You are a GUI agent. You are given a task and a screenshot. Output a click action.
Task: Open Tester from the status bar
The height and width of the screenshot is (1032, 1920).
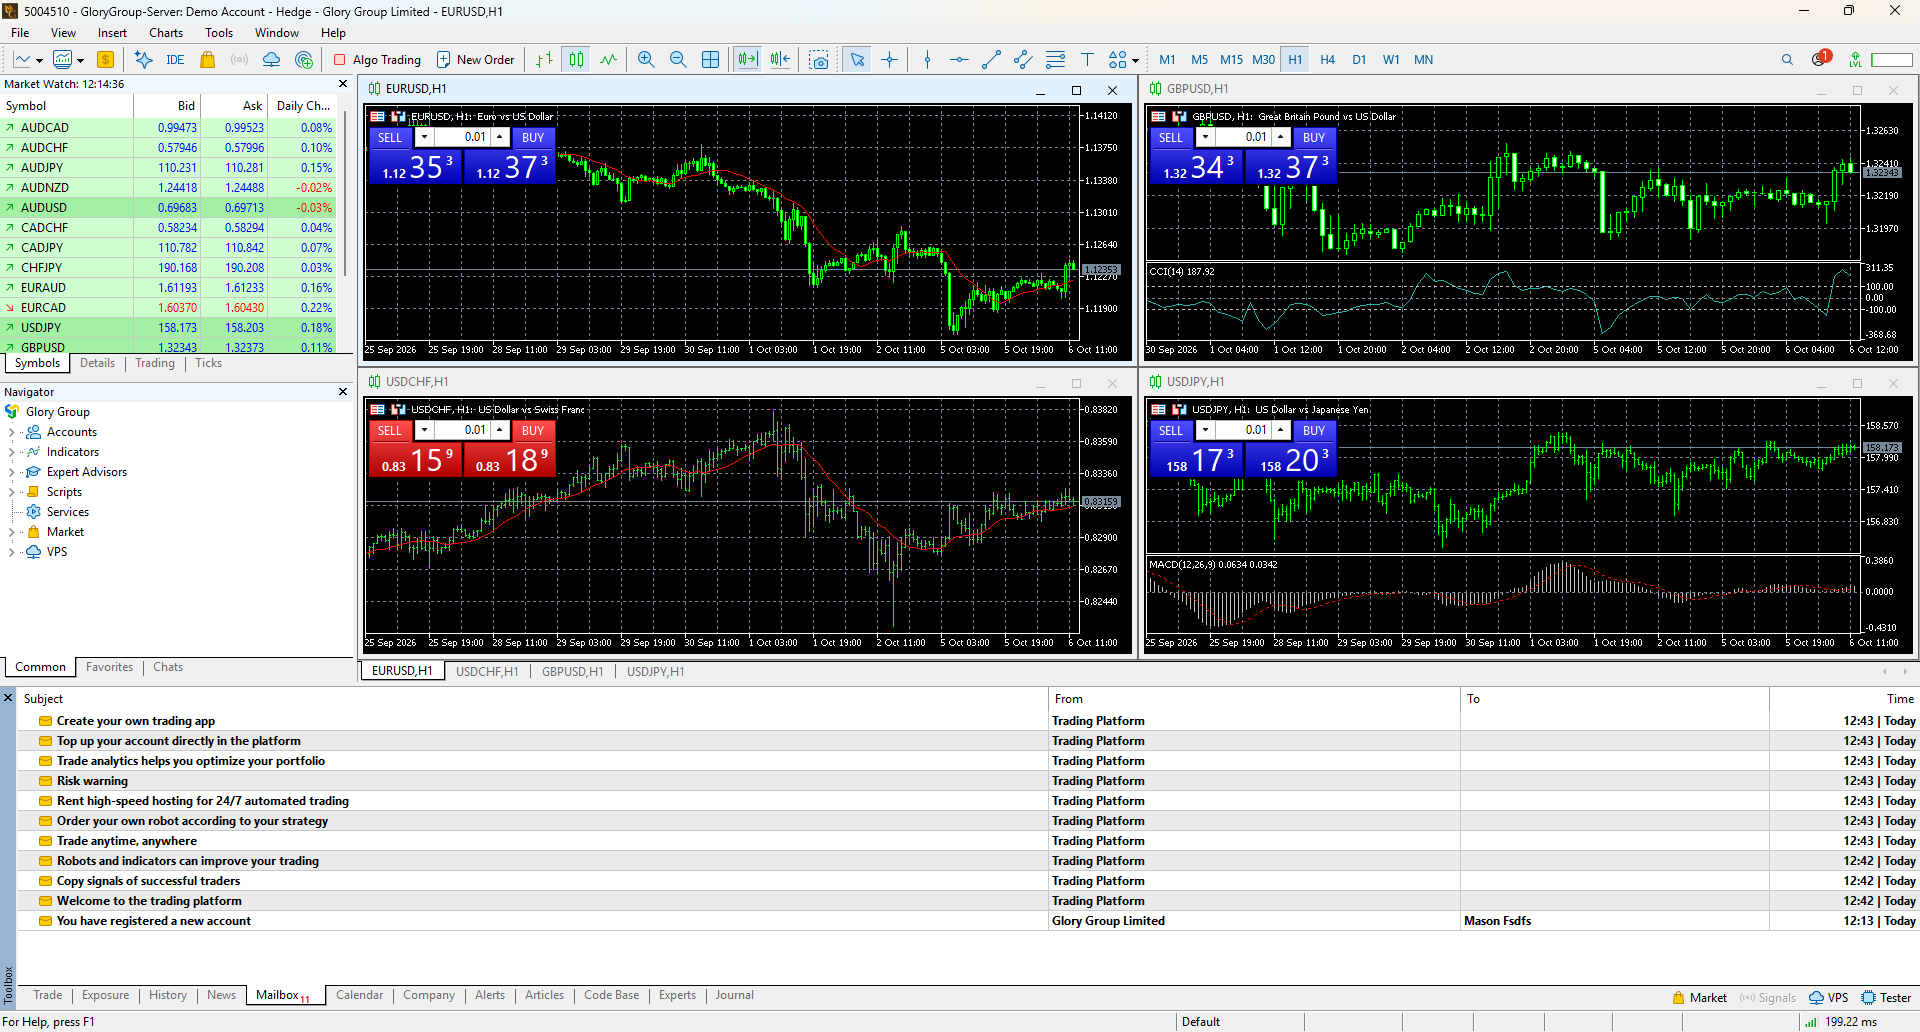(x=1886, y=998)
